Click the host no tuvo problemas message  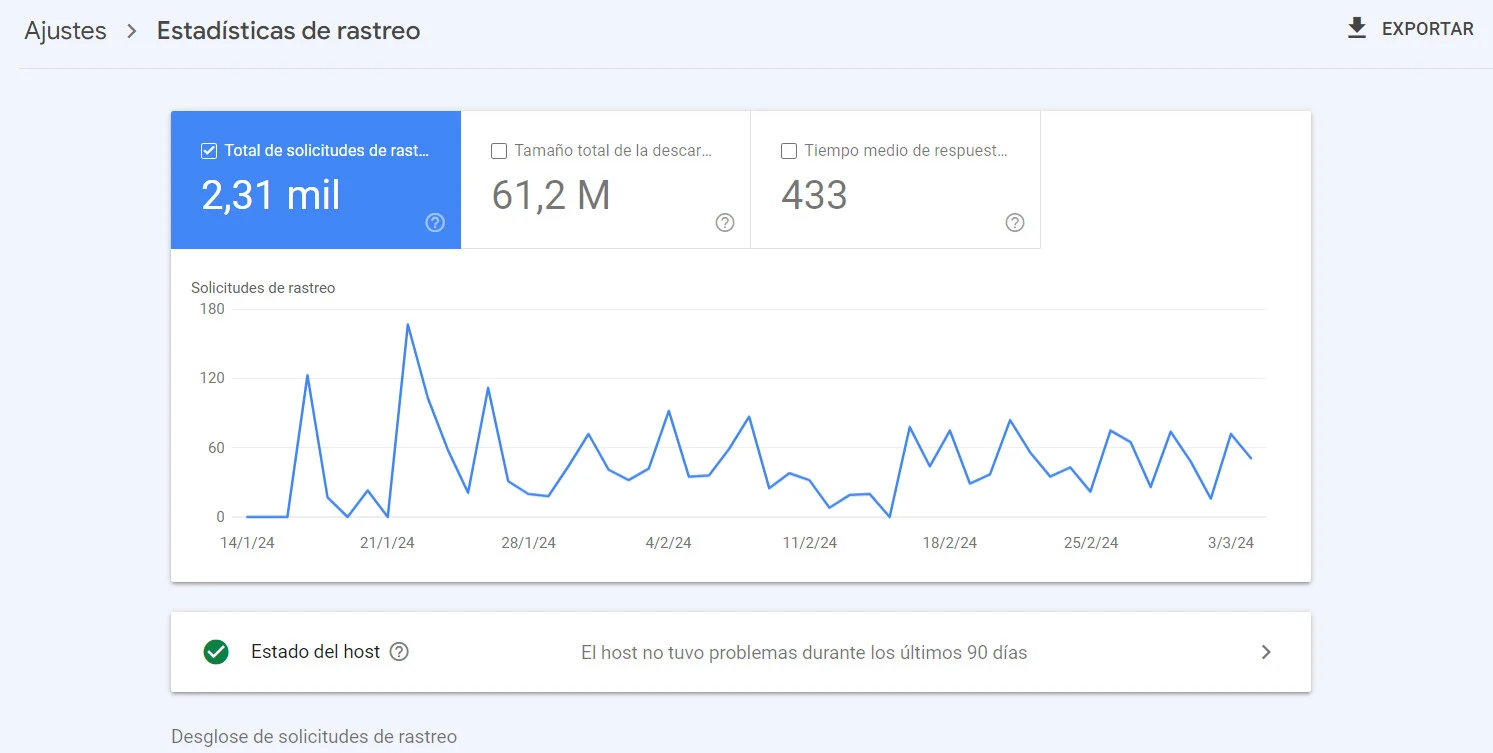(804, 653)
